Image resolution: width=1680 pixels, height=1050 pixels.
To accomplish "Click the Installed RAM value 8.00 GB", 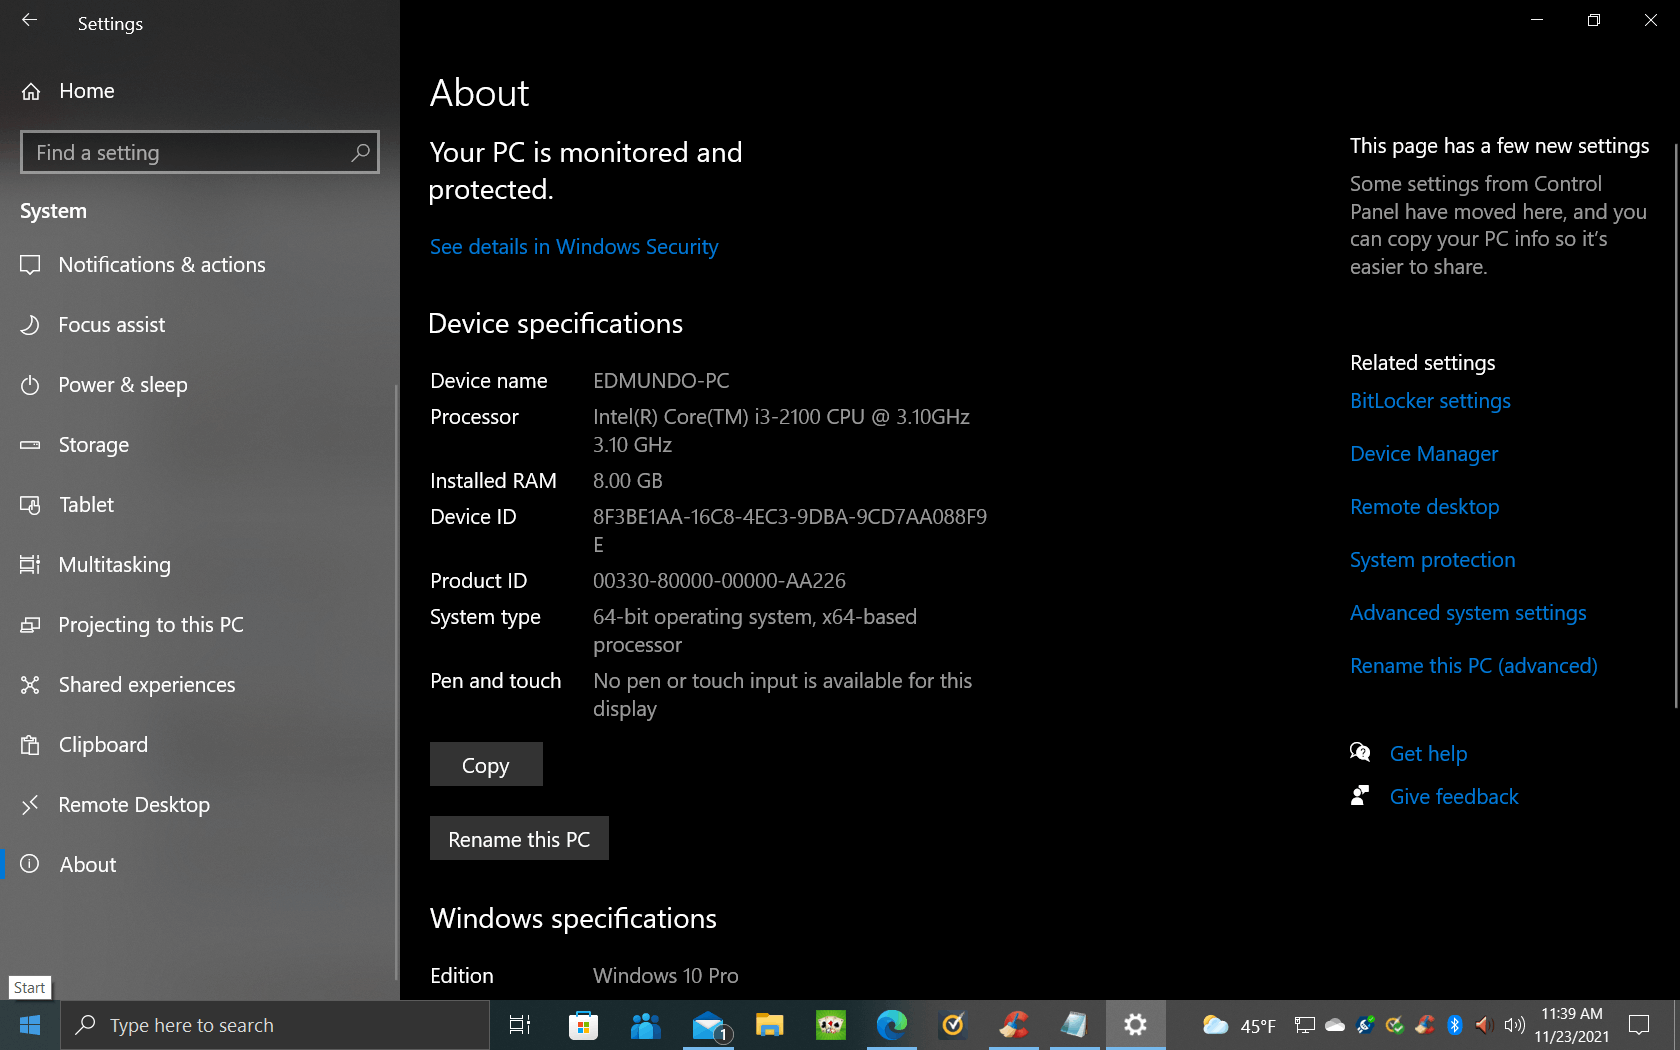I will pyautogui.click(x=628, y=481).
